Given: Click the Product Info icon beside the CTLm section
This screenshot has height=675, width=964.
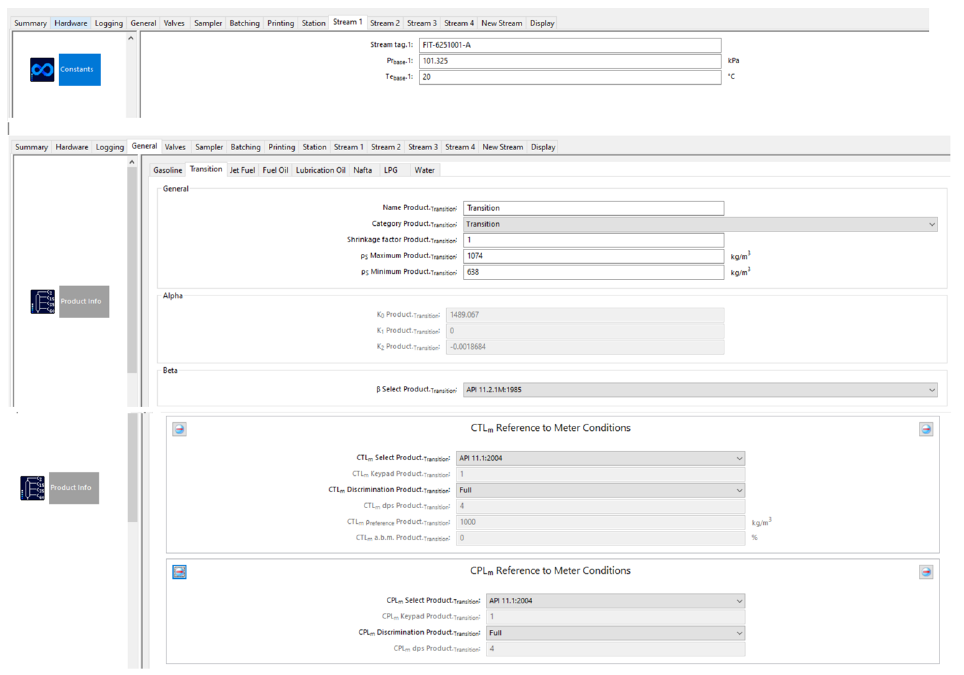Looking at the screenshot, I should tap(32, 488).
